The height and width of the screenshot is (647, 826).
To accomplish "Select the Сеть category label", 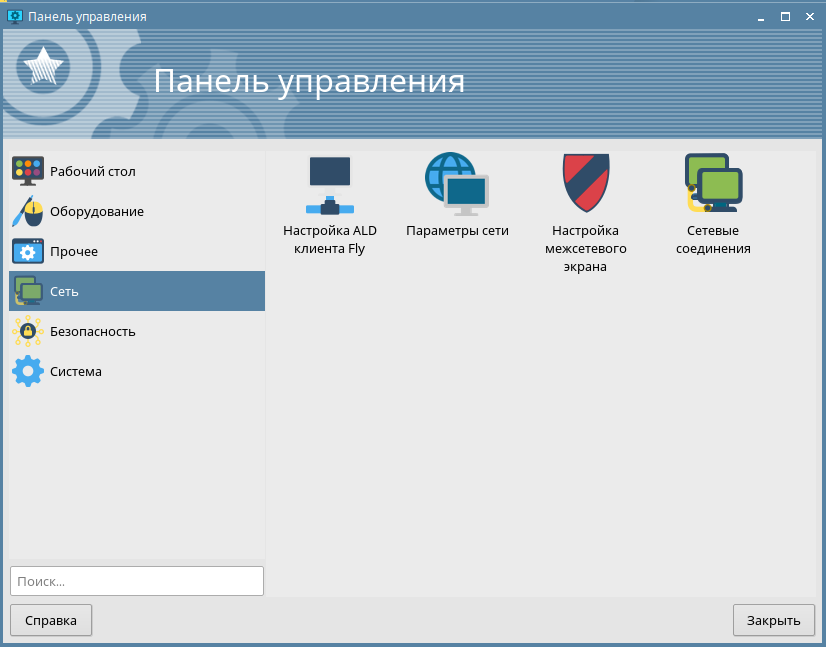I will pos(64,291).
